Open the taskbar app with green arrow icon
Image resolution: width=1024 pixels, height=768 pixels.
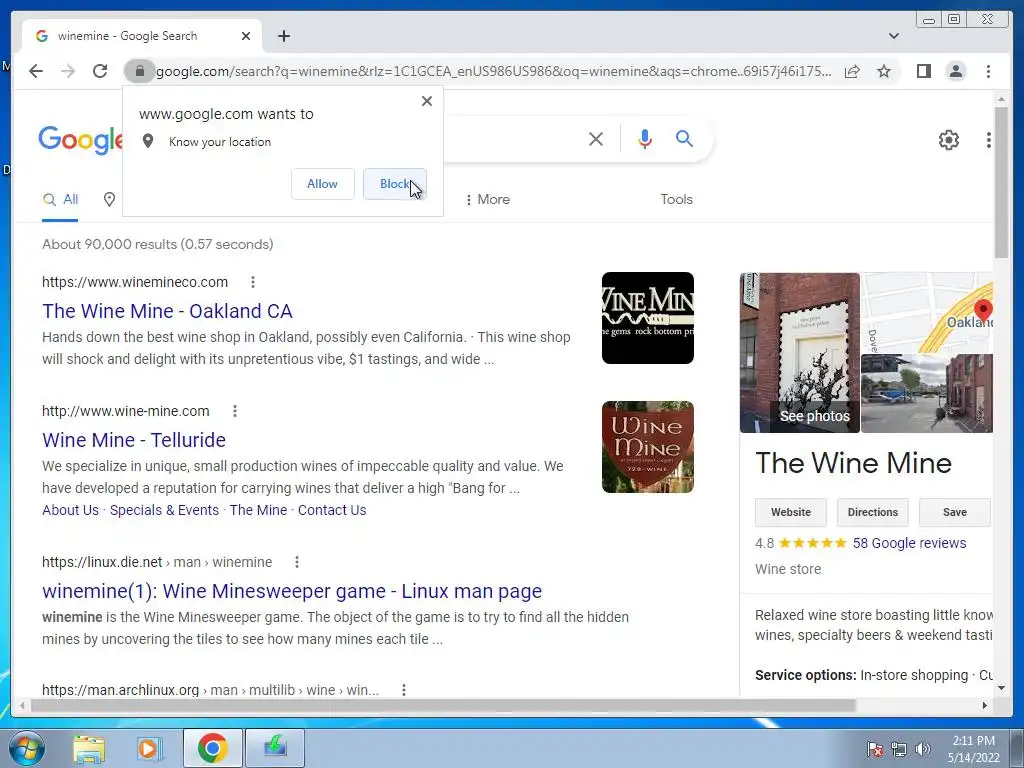[275, 748]
